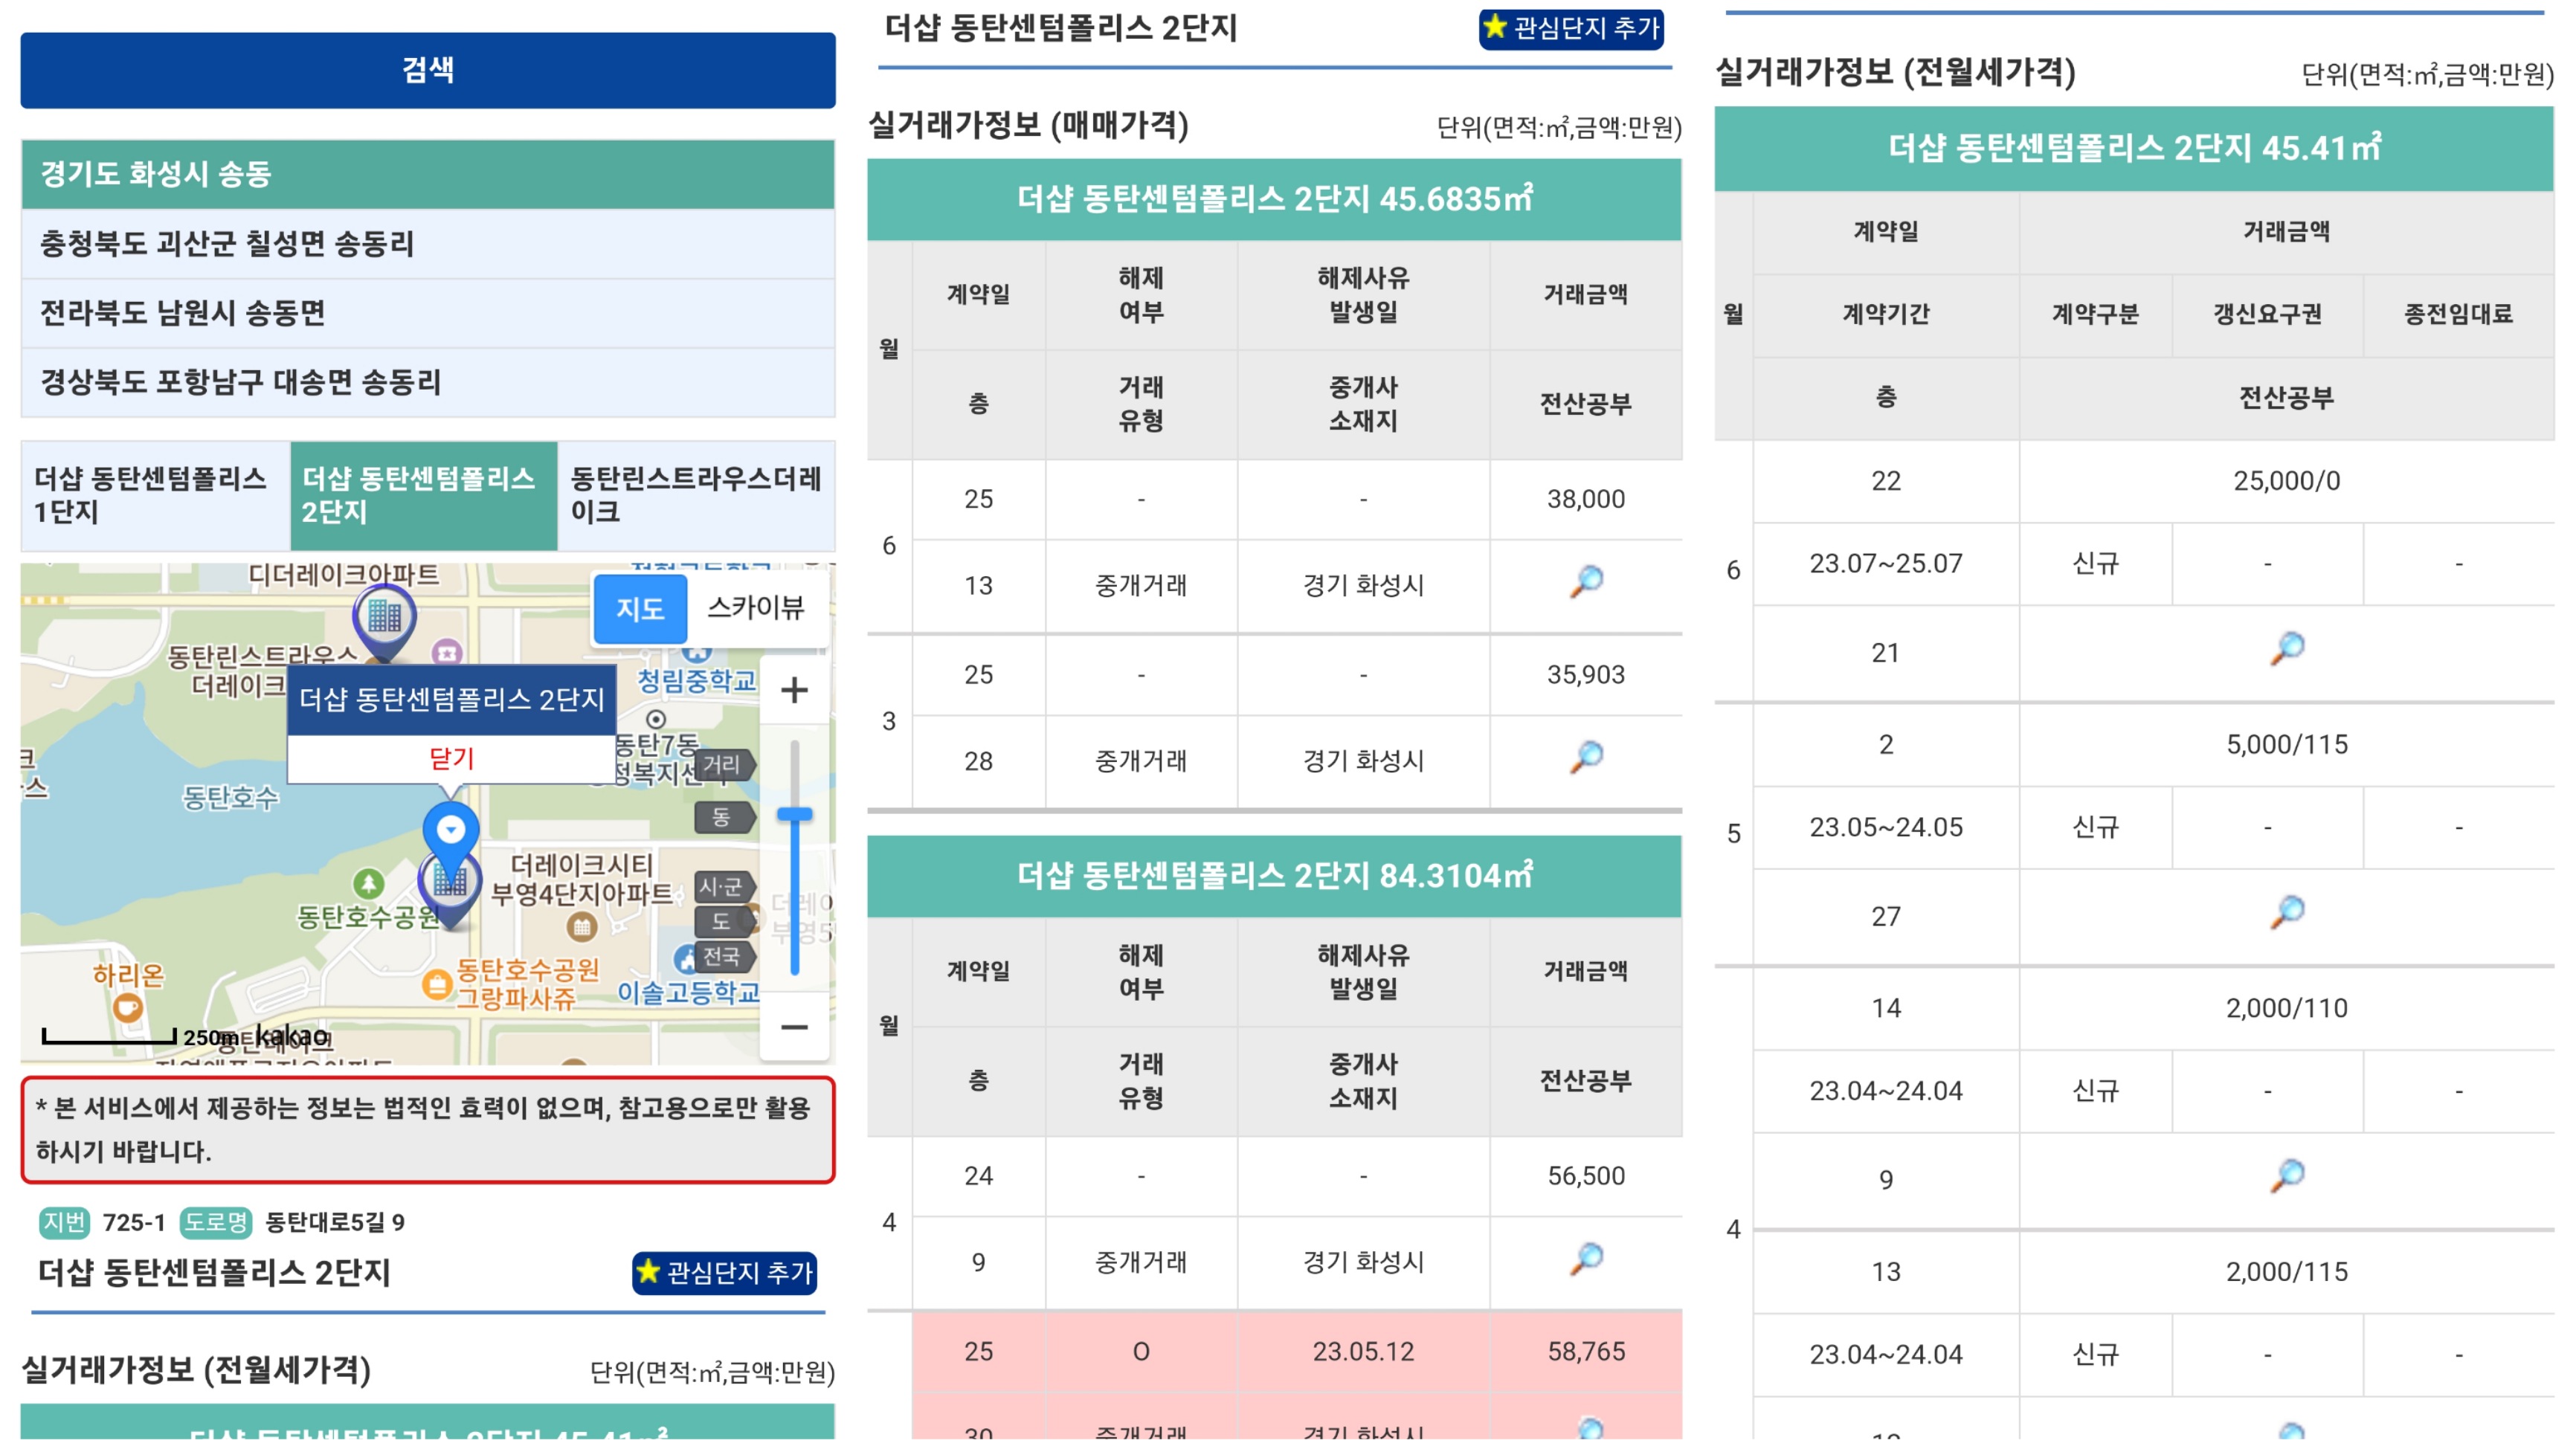Click the 84.3104㎡ sale table header
This screenshot has height=1449, width=2576.
pyautogui.click(x=1274, y=876)
